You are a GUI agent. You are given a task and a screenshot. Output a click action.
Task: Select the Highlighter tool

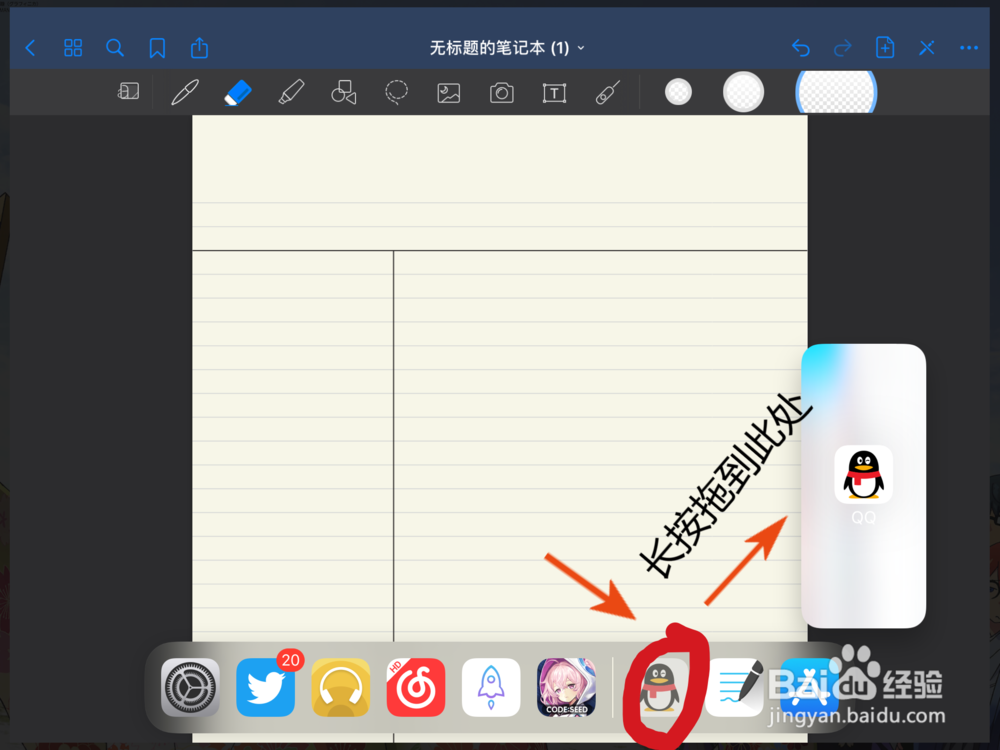point(291,92)
